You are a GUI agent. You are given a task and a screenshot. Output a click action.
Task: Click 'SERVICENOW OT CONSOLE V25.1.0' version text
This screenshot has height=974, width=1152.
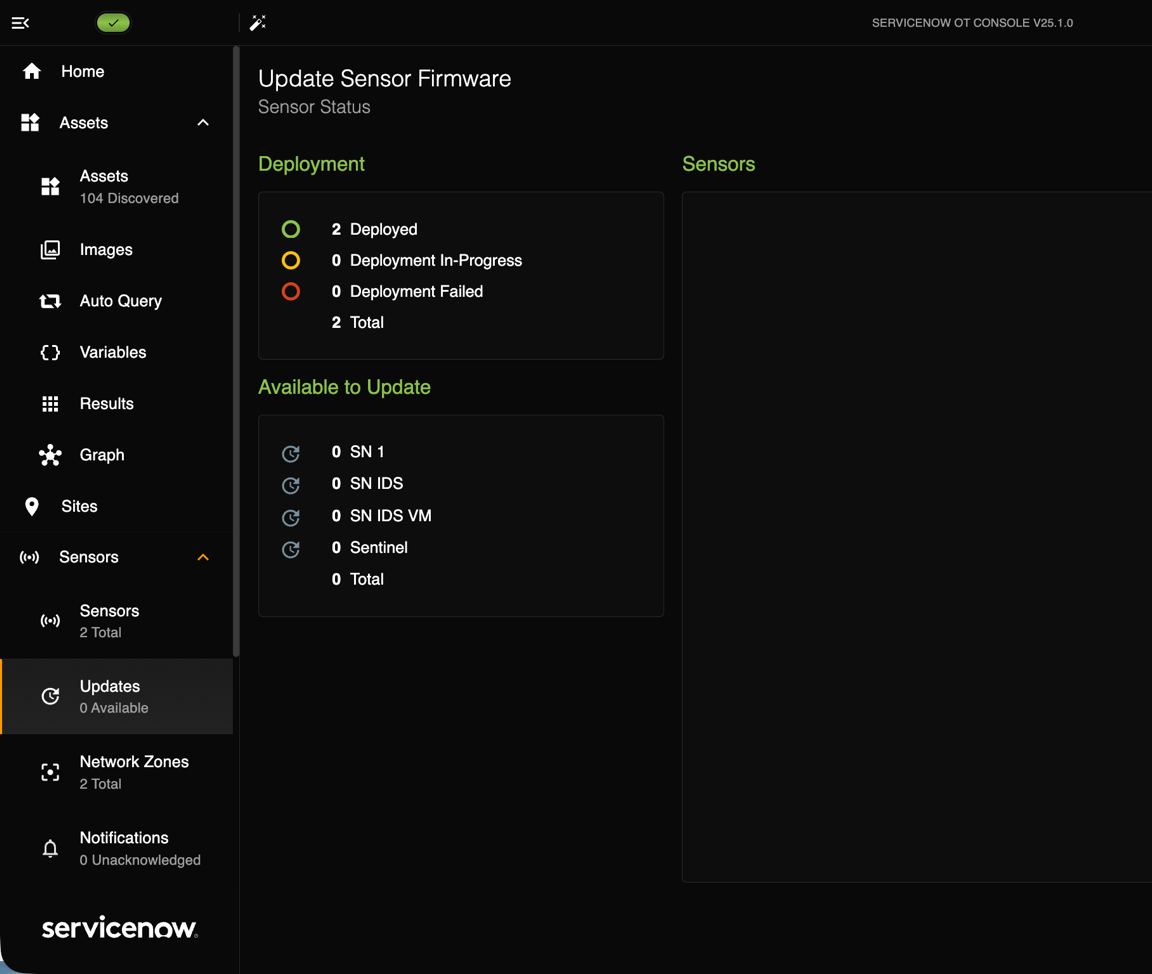[x=972, y=23]
